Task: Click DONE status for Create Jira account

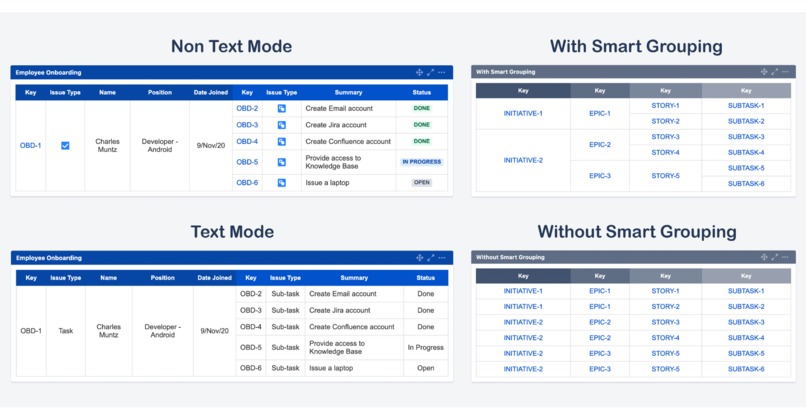Action: pos(422,125)
